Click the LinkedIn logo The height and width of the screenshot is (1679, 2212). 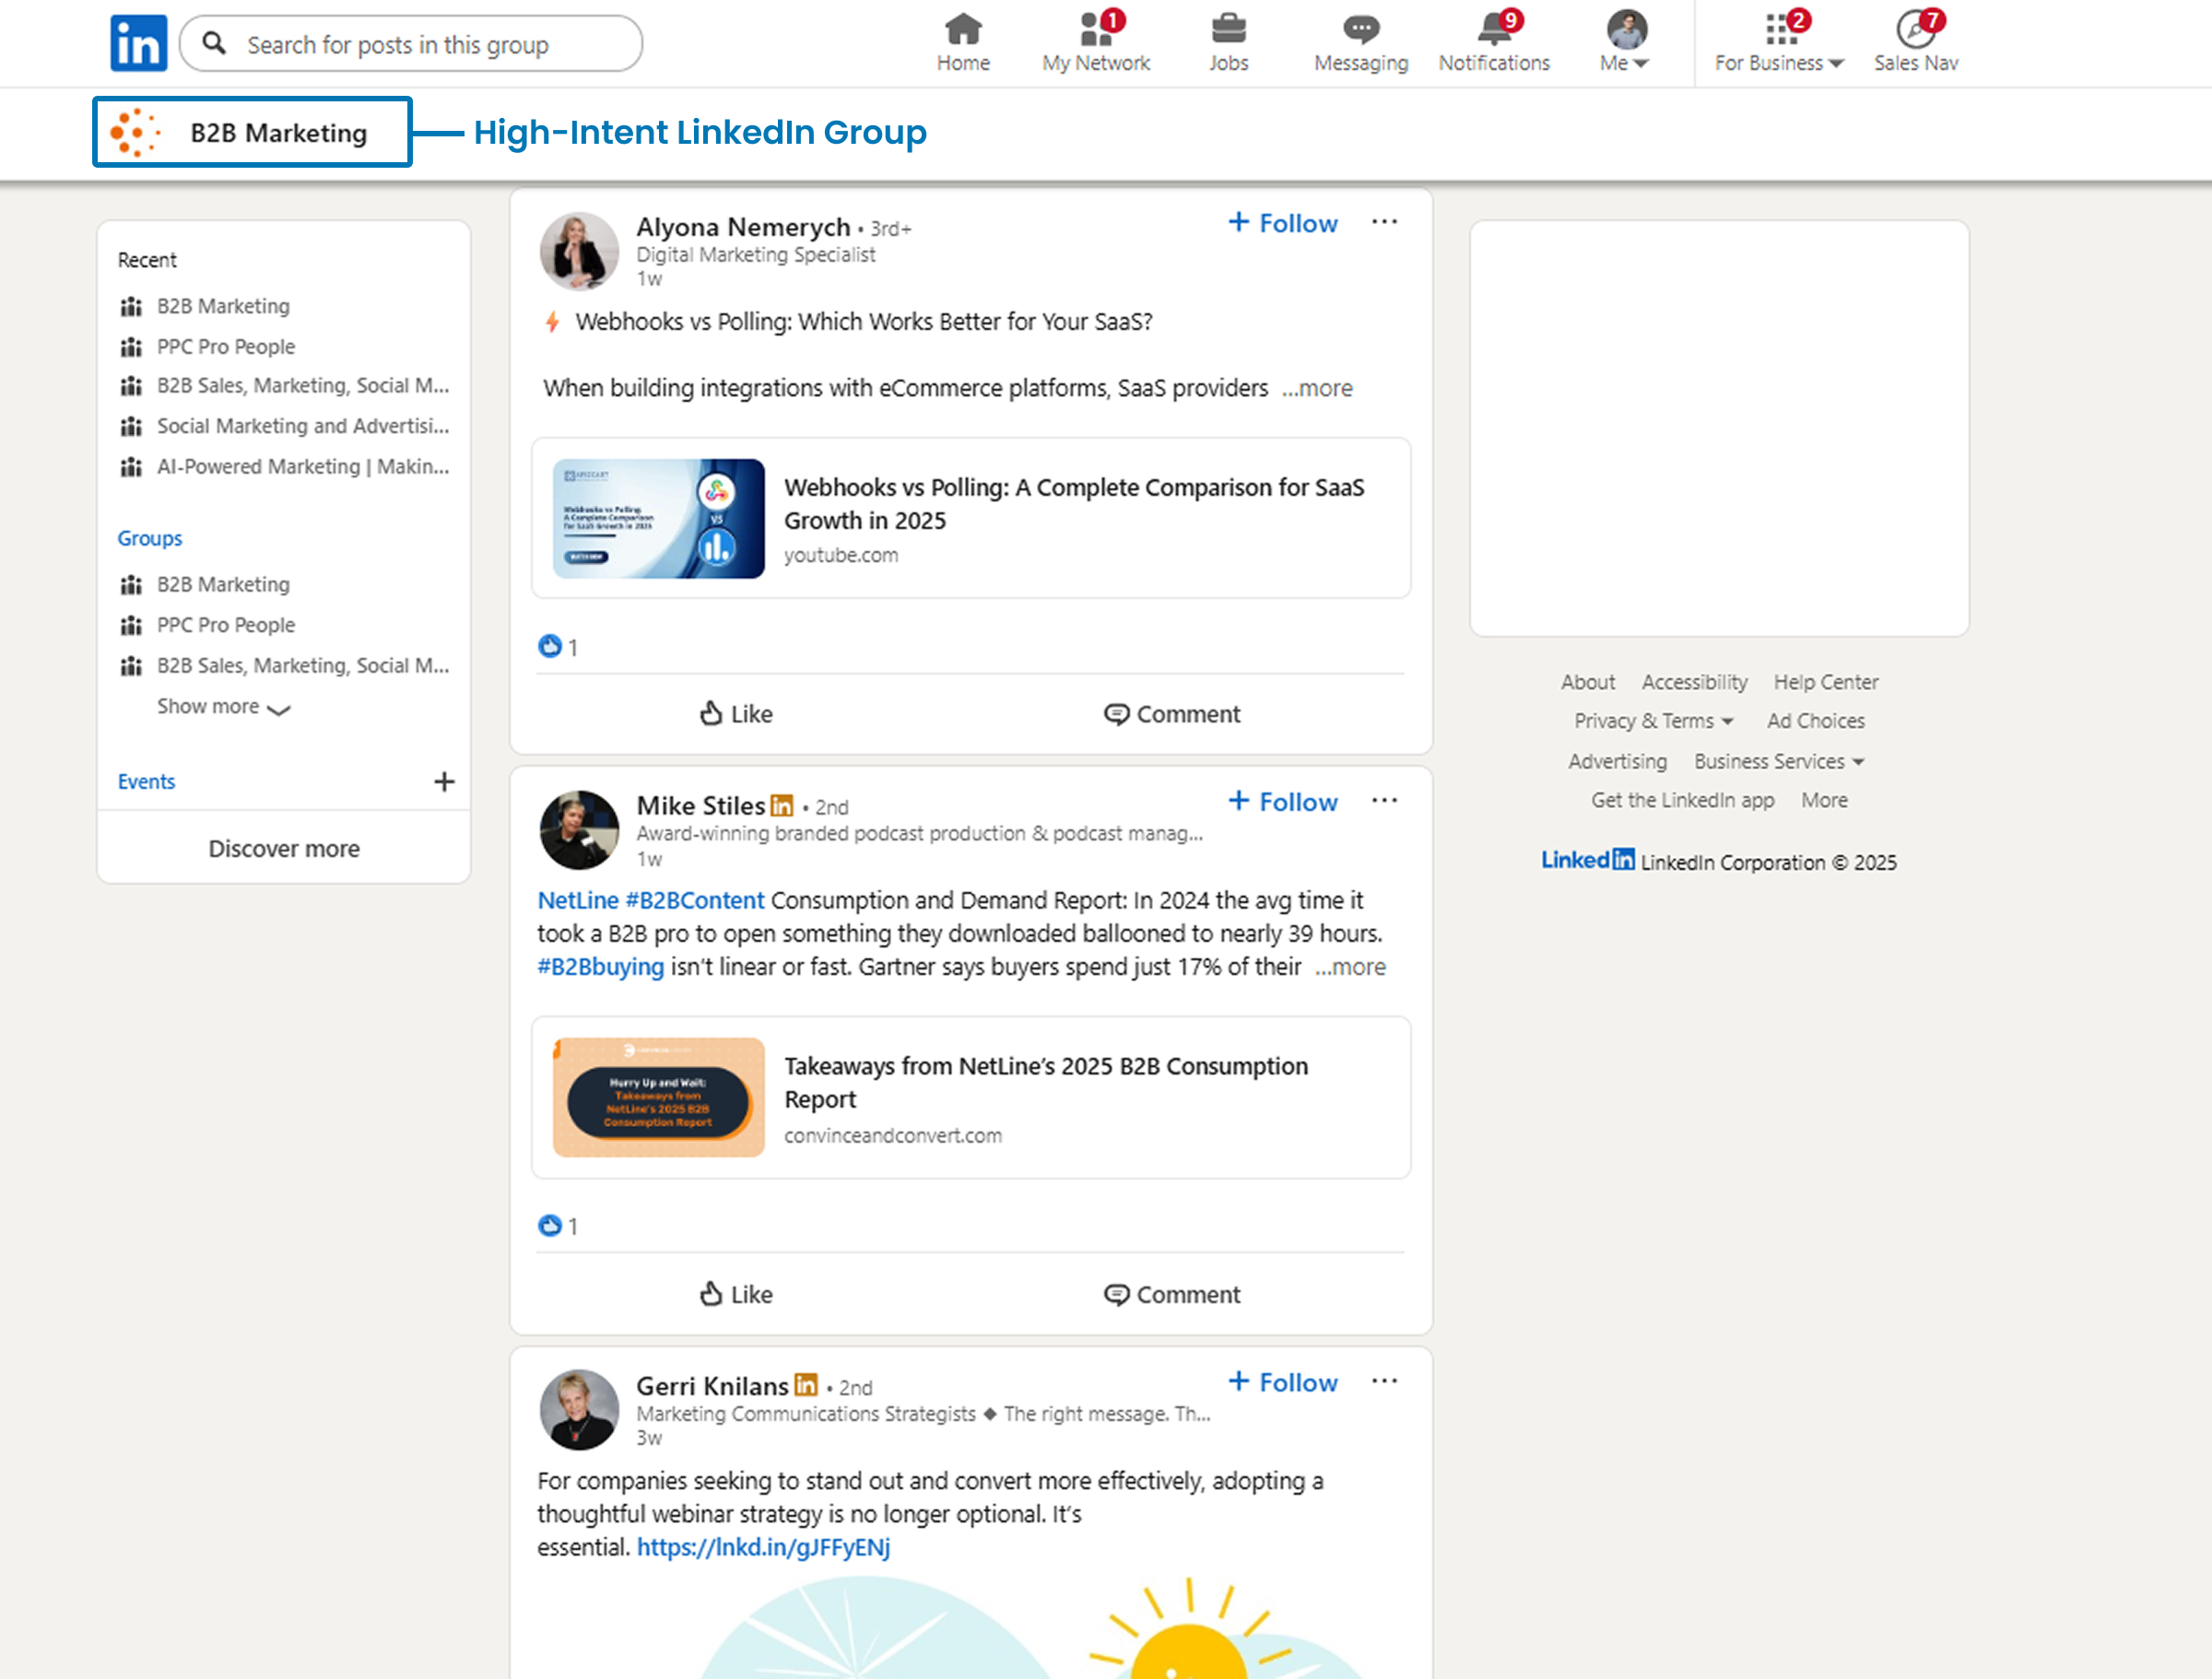pos(138,43)
